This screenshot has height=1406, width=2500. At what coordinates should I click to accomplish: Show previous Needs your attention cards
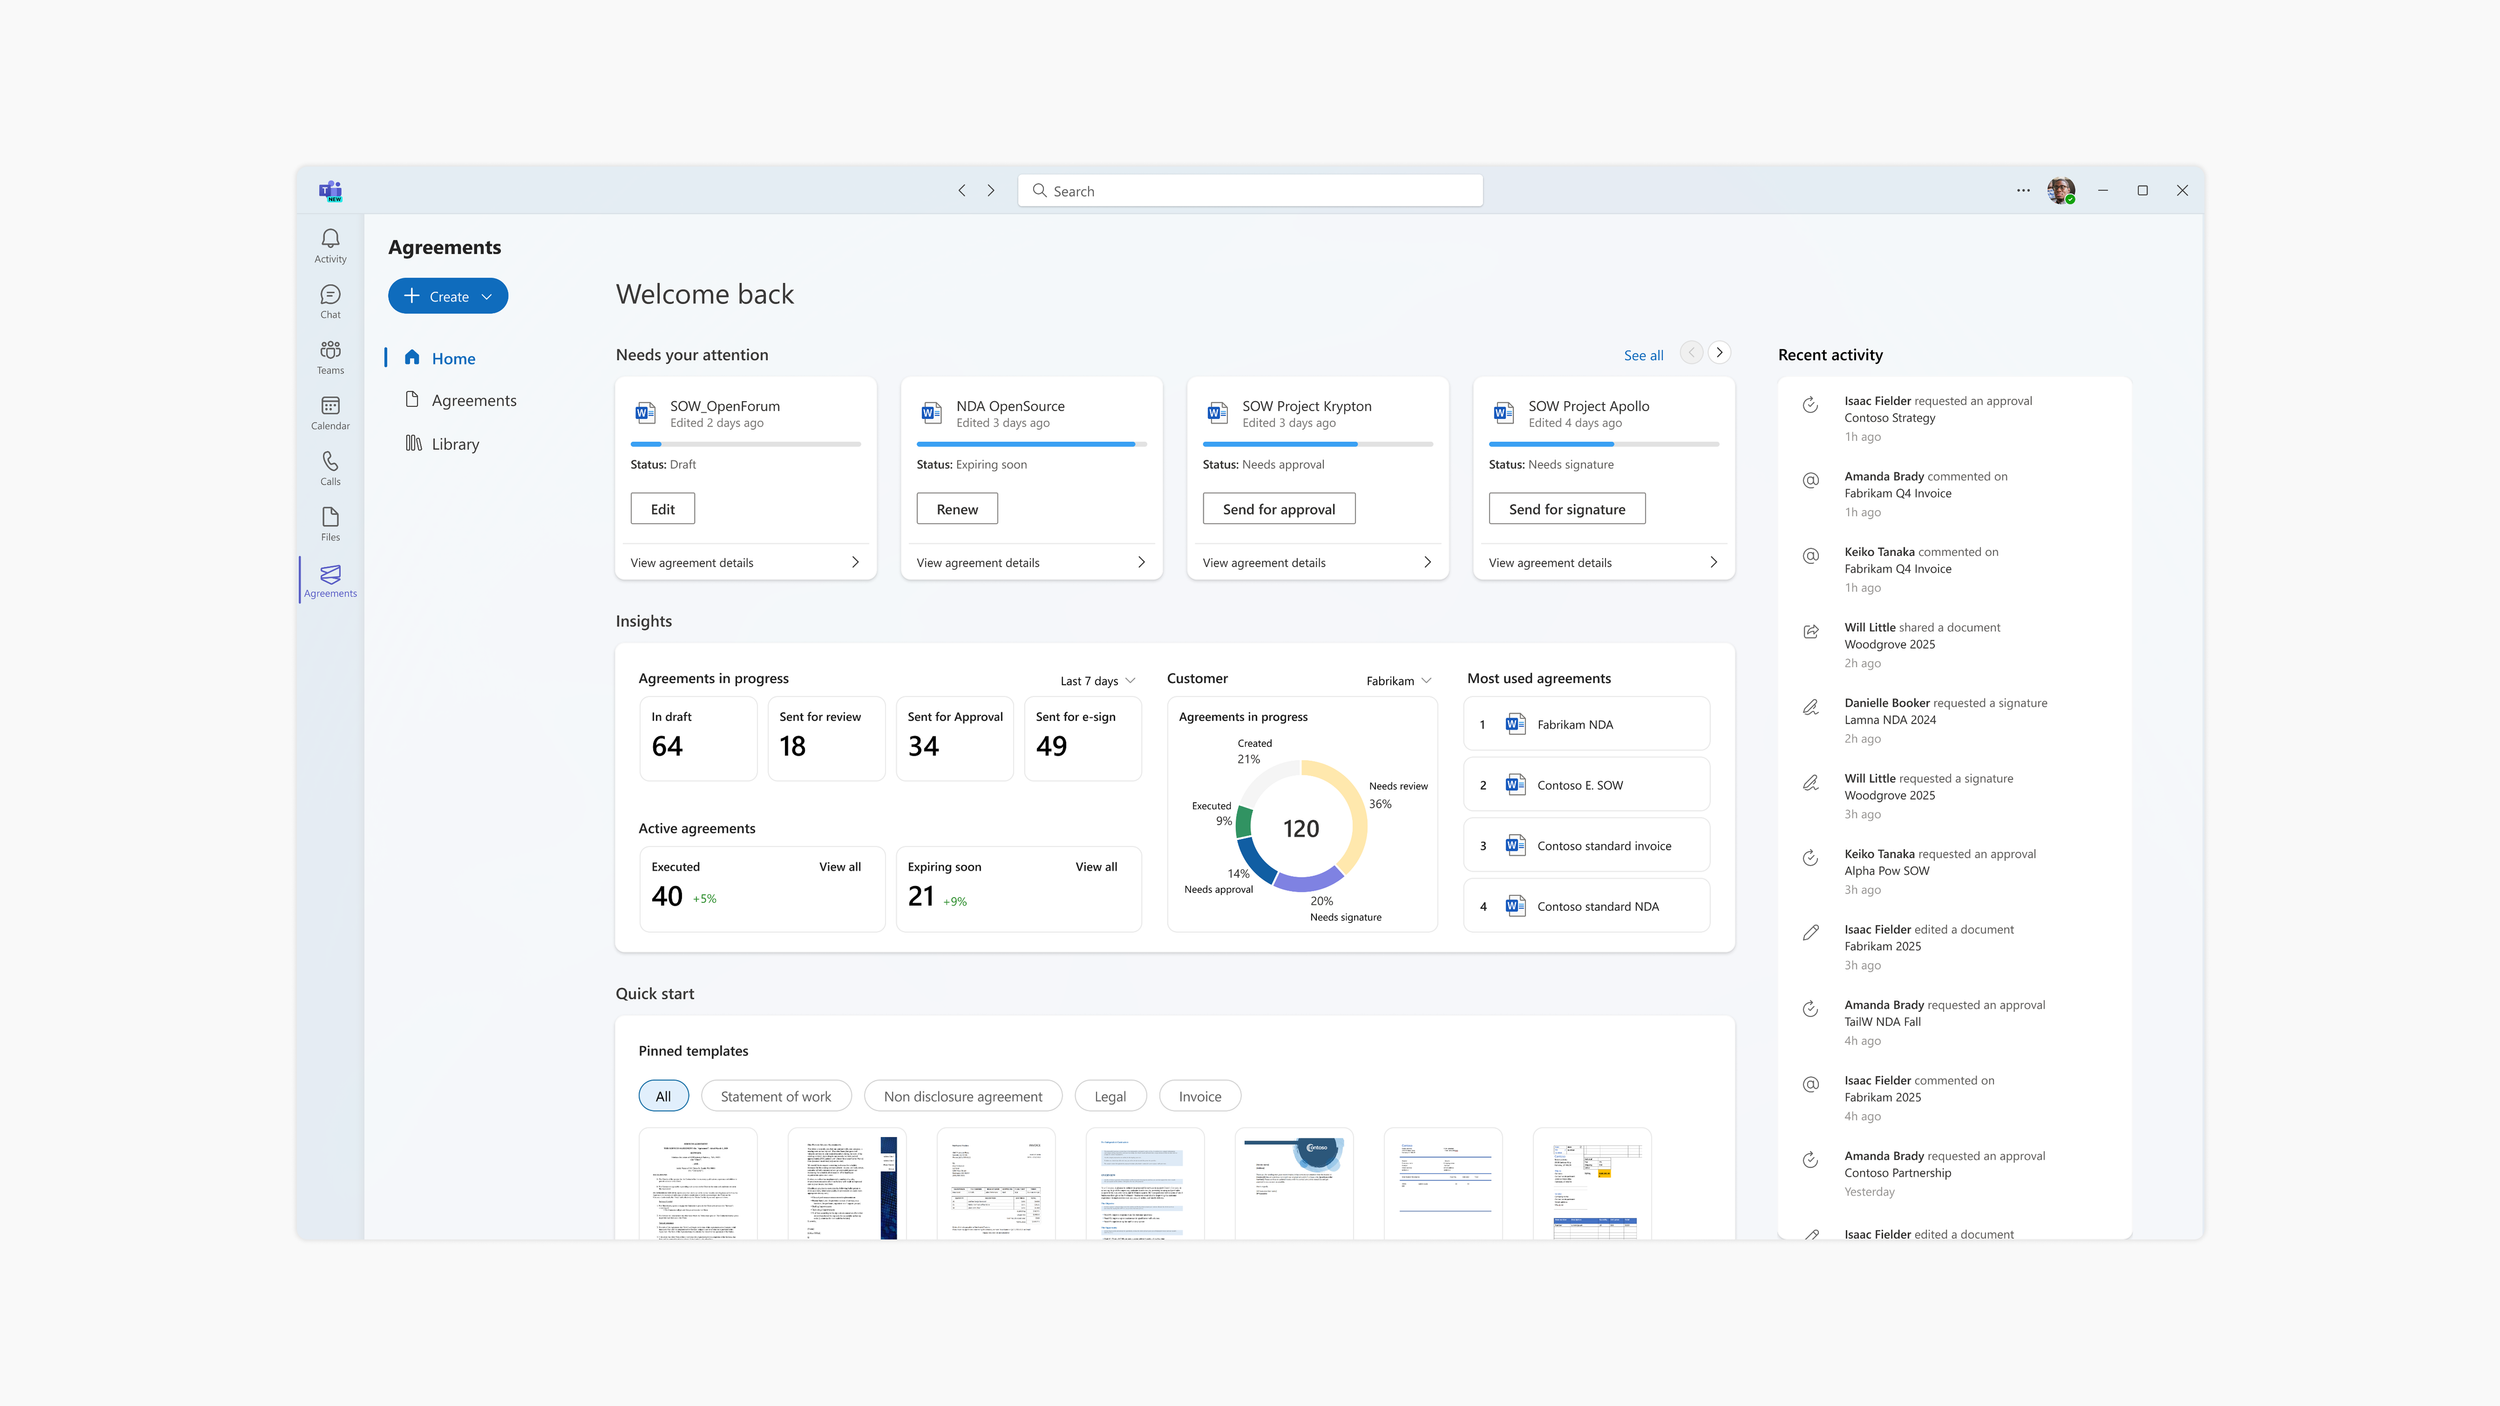pos(1692,352)
